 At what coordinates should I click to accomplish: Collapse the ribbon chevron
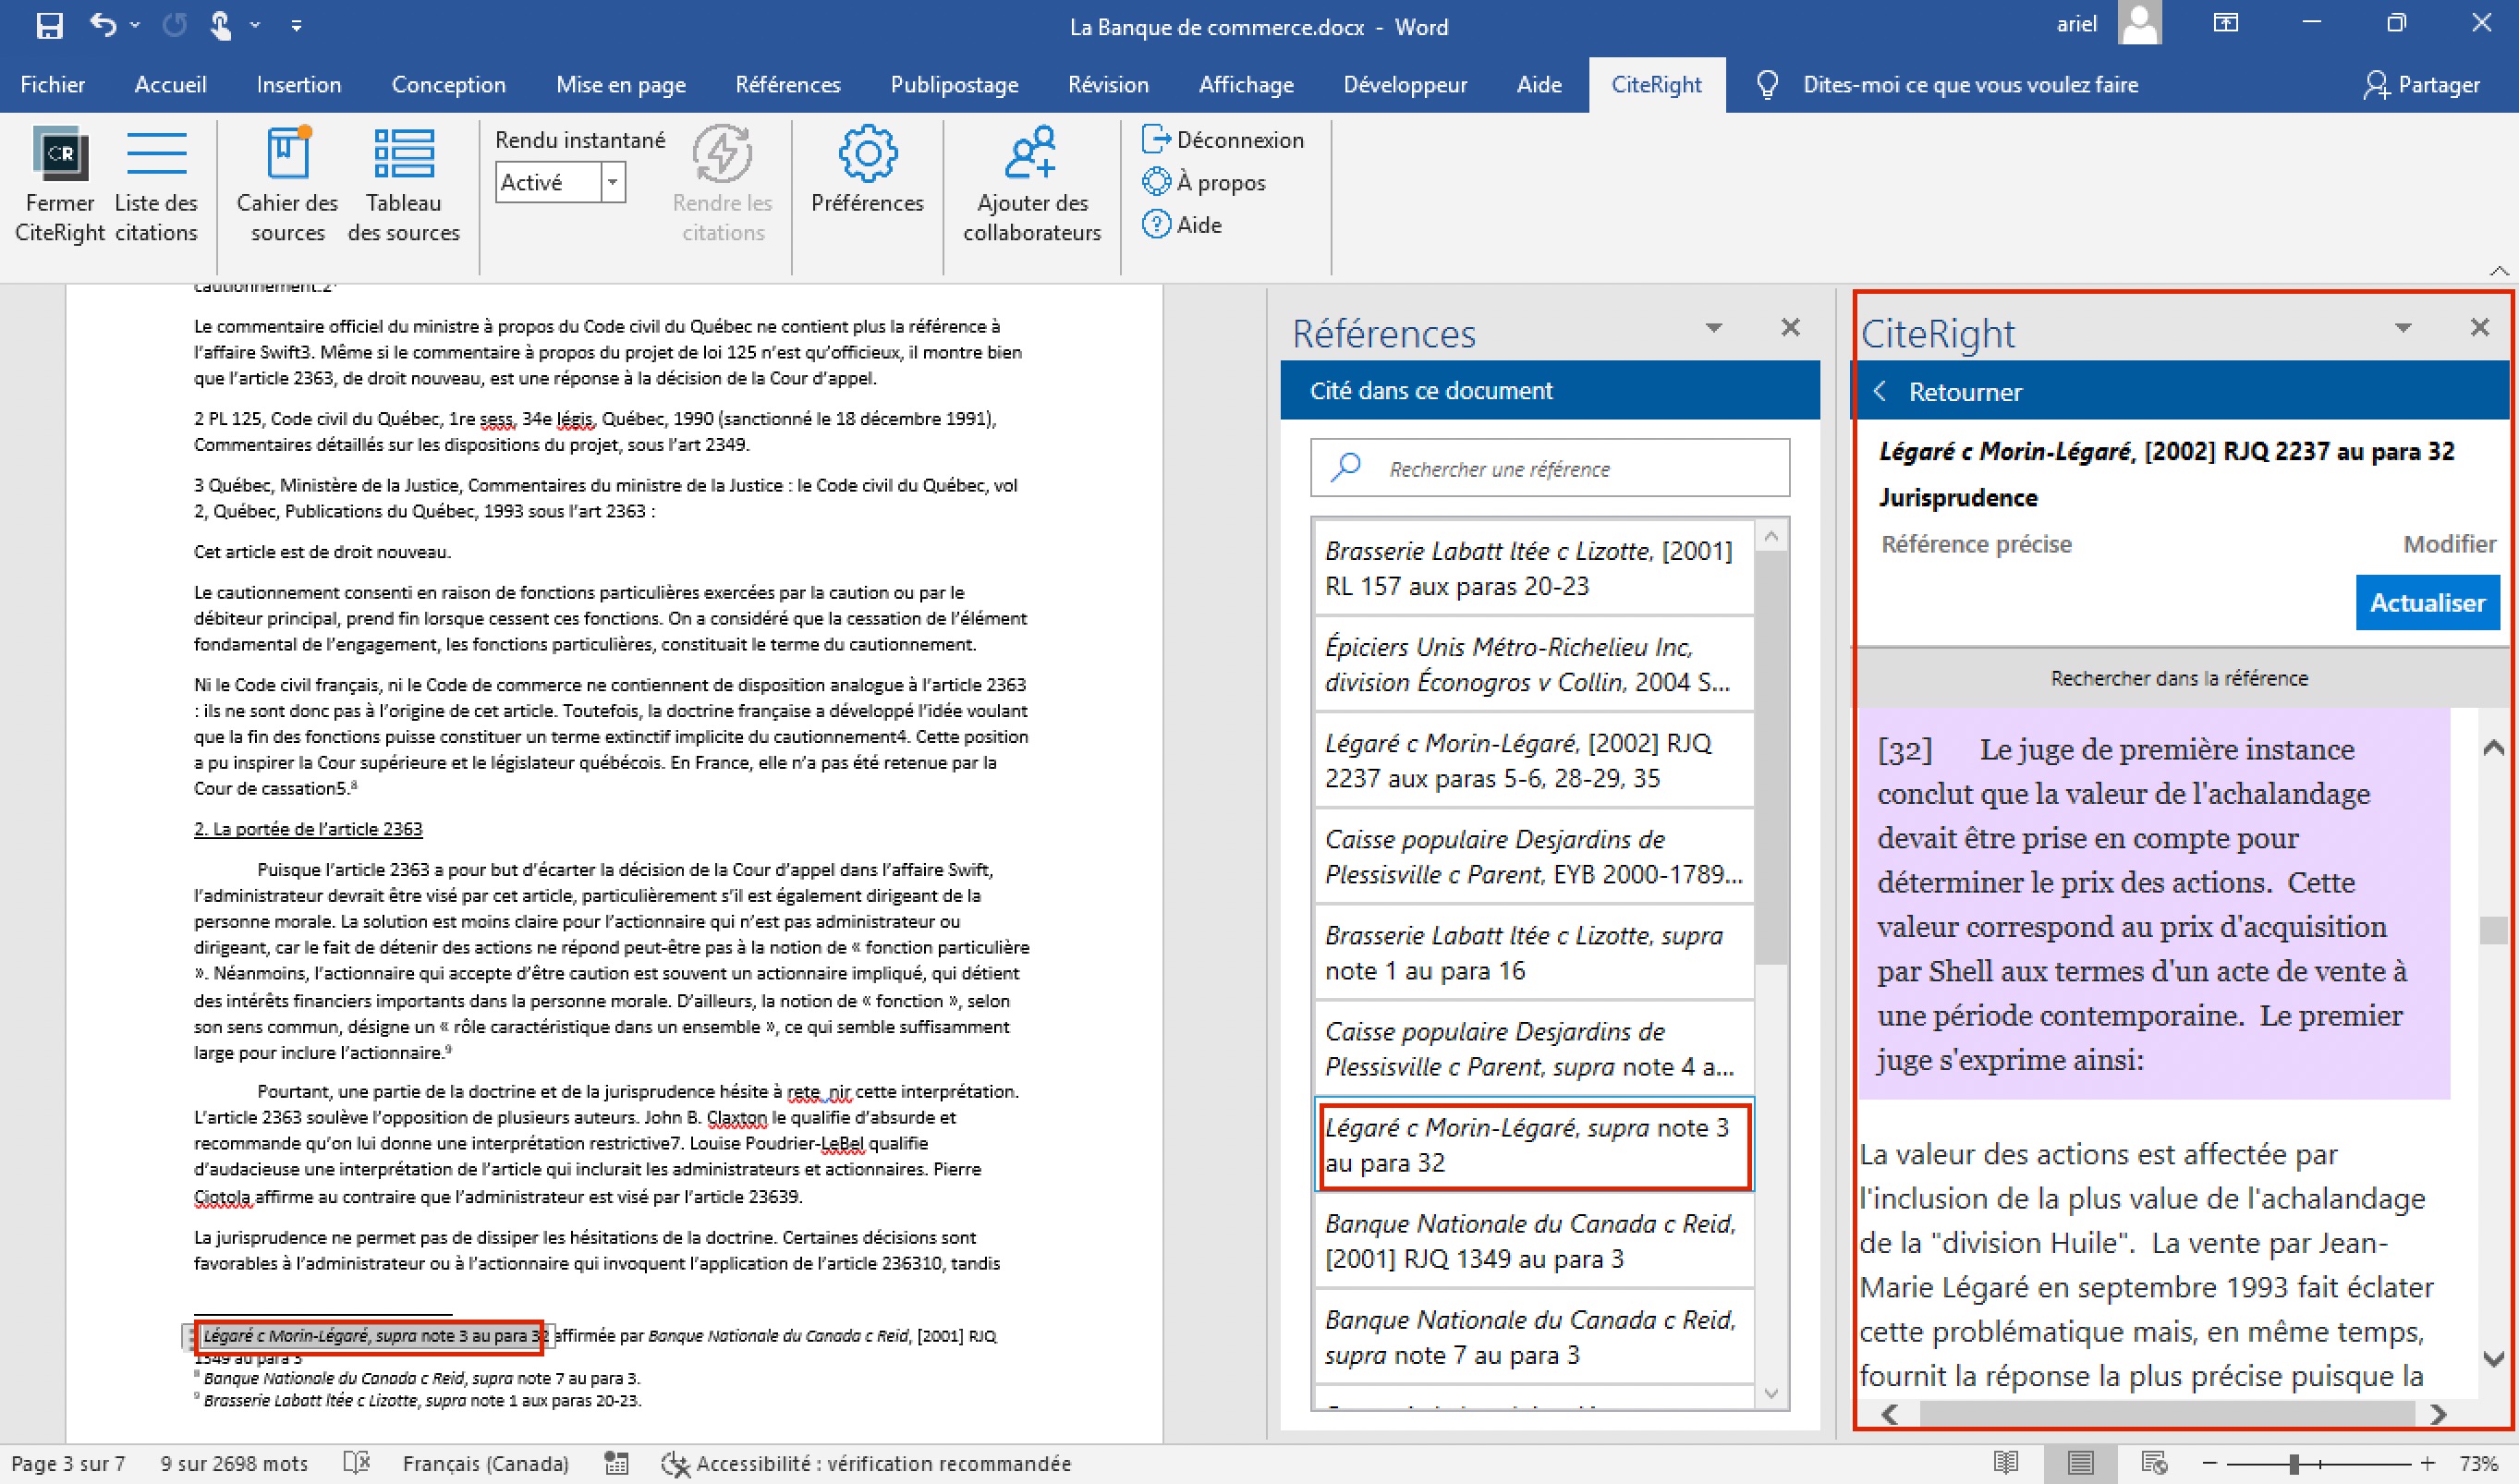[x=2498, y=270]
